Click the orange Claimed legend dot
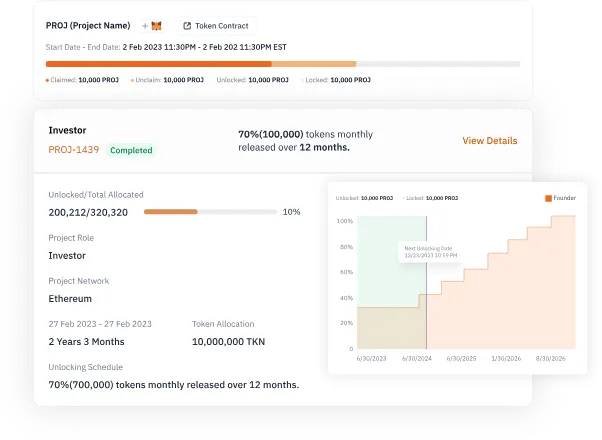Image resolution: width=602 pixels, height=440 pixels. coord(47,80)
